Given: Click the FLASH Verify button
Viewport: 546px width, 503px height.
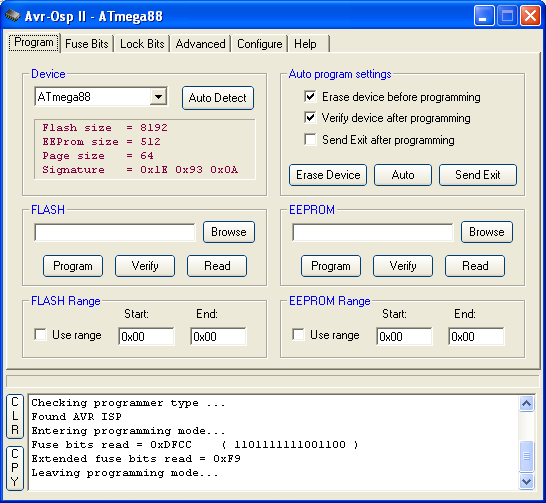Looking at the screenshot, I should pos(145,266).
